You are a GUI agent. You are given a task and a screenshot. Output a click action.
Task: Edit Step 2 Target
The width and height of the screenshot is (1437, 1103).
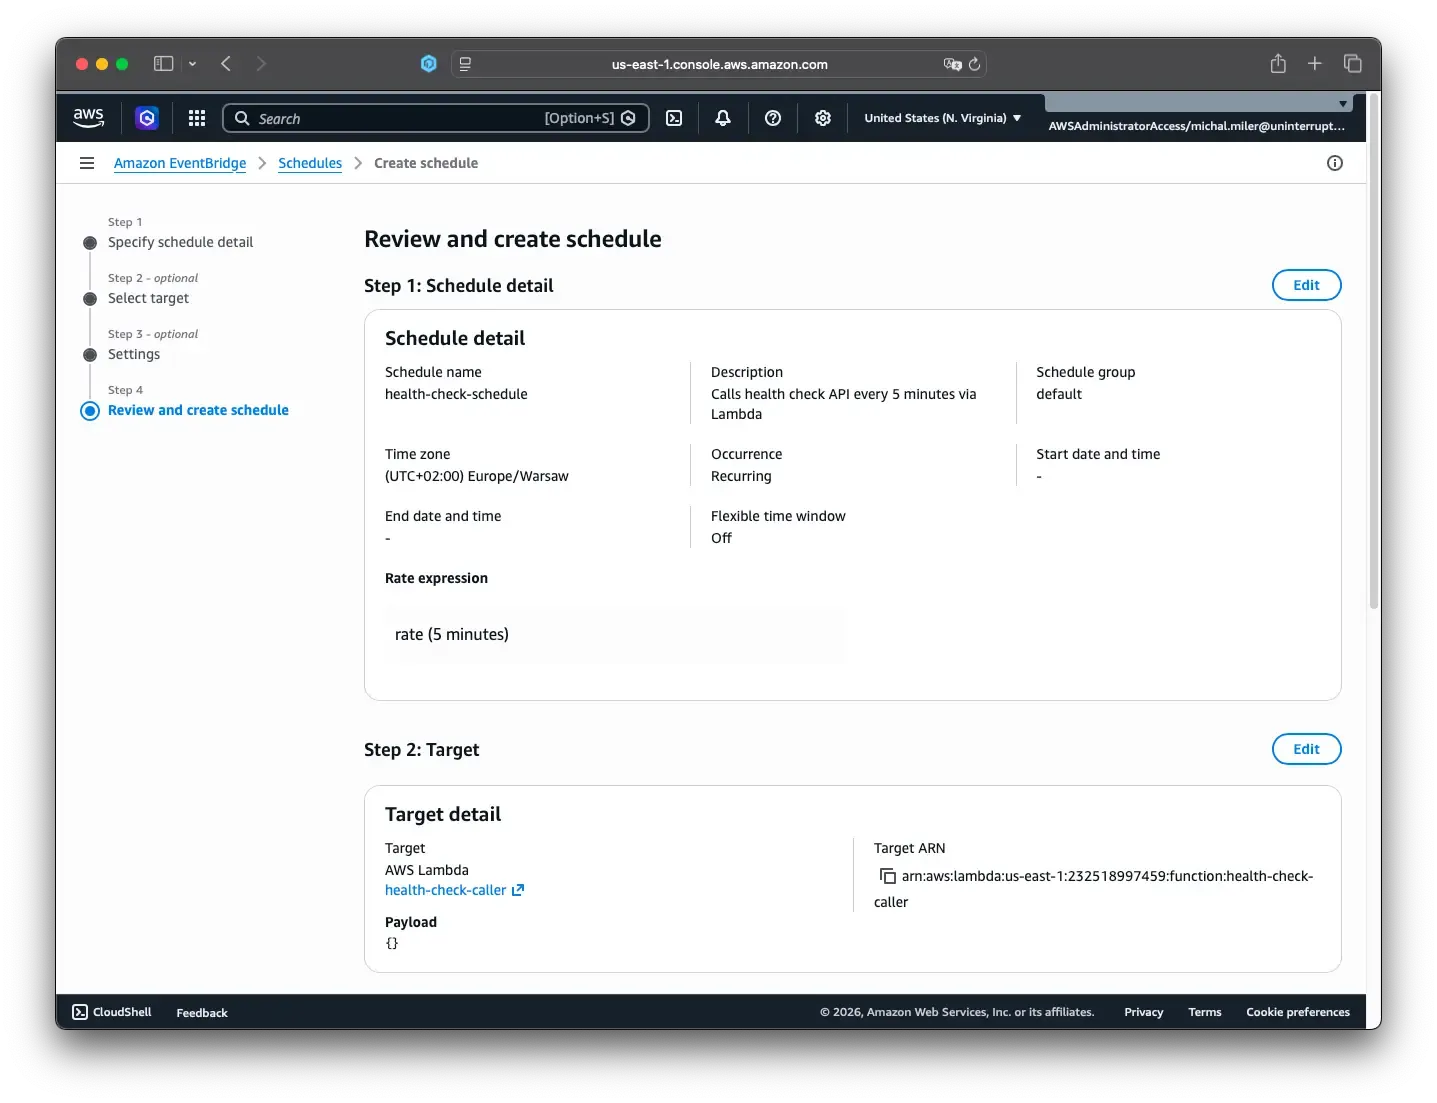(x=1306, y=749)
